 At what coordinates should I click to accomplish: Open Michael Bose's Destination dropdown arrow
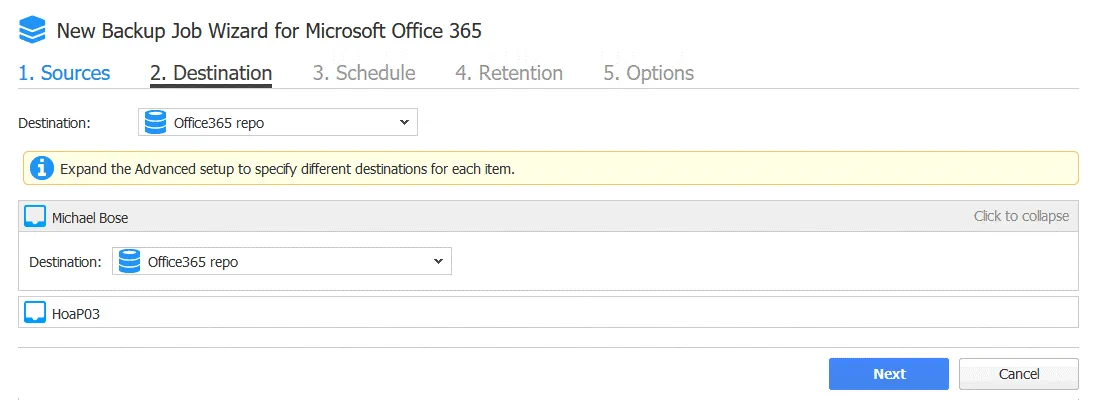pos(438,261)
